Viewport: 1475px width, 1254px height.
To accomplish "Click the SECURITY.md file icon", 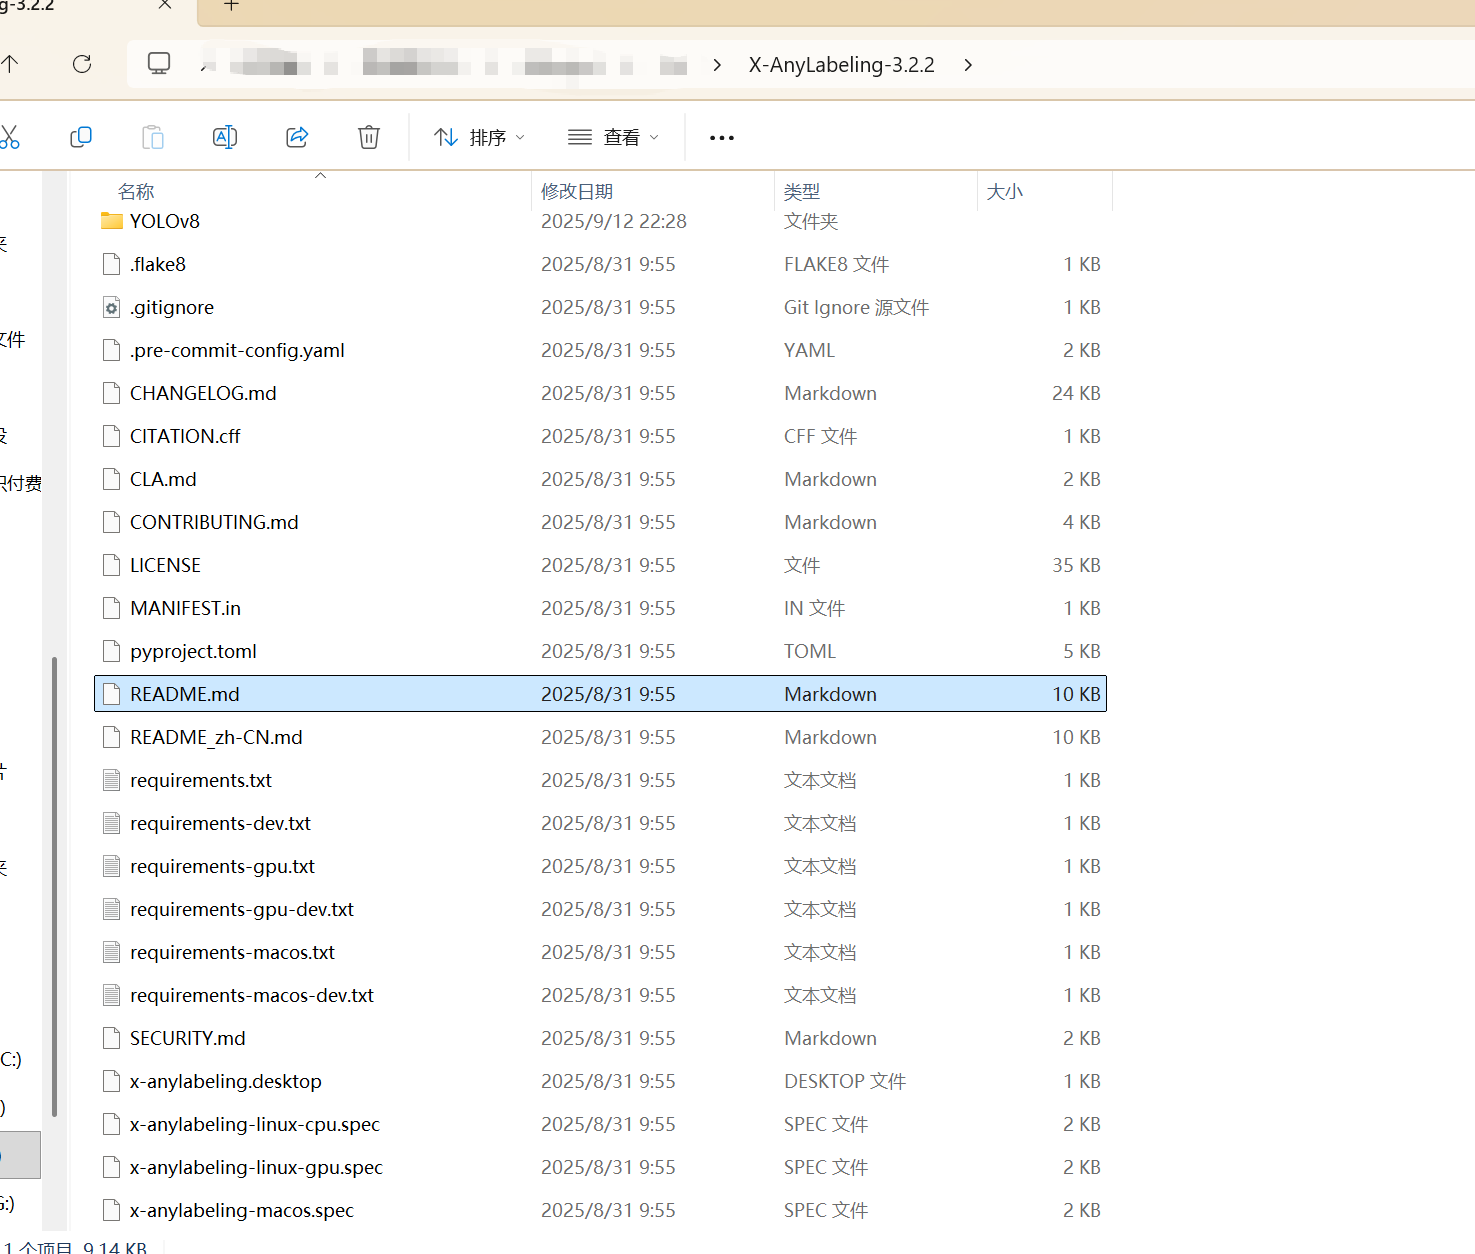I will click(112, 1038).
